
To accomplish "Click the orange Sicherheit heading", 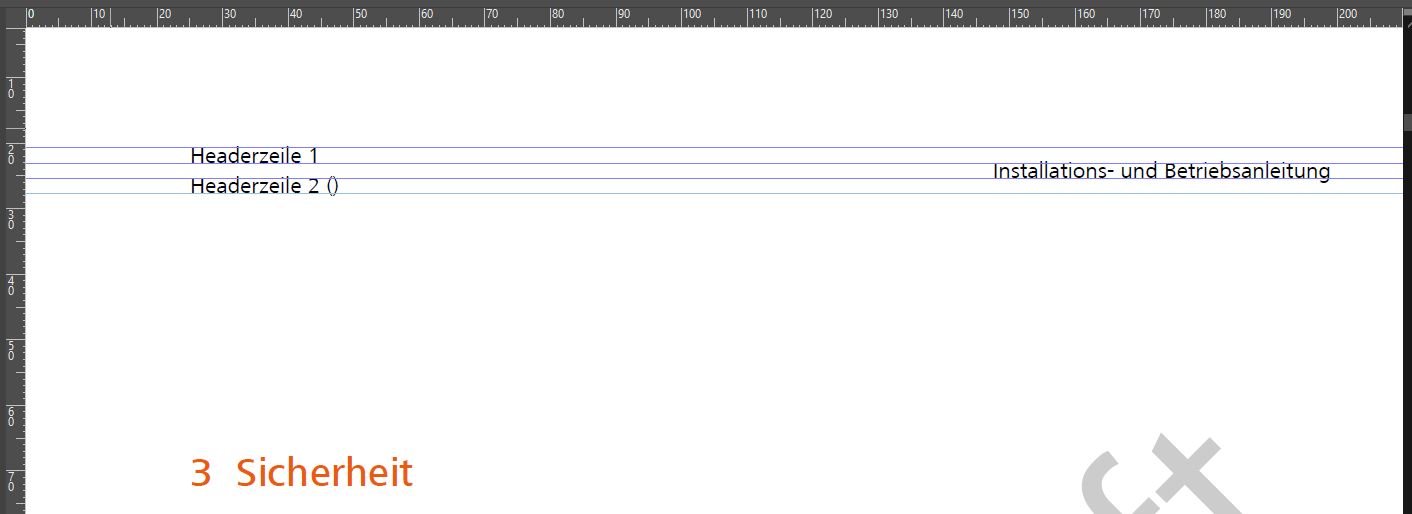I will coord(324,472).
